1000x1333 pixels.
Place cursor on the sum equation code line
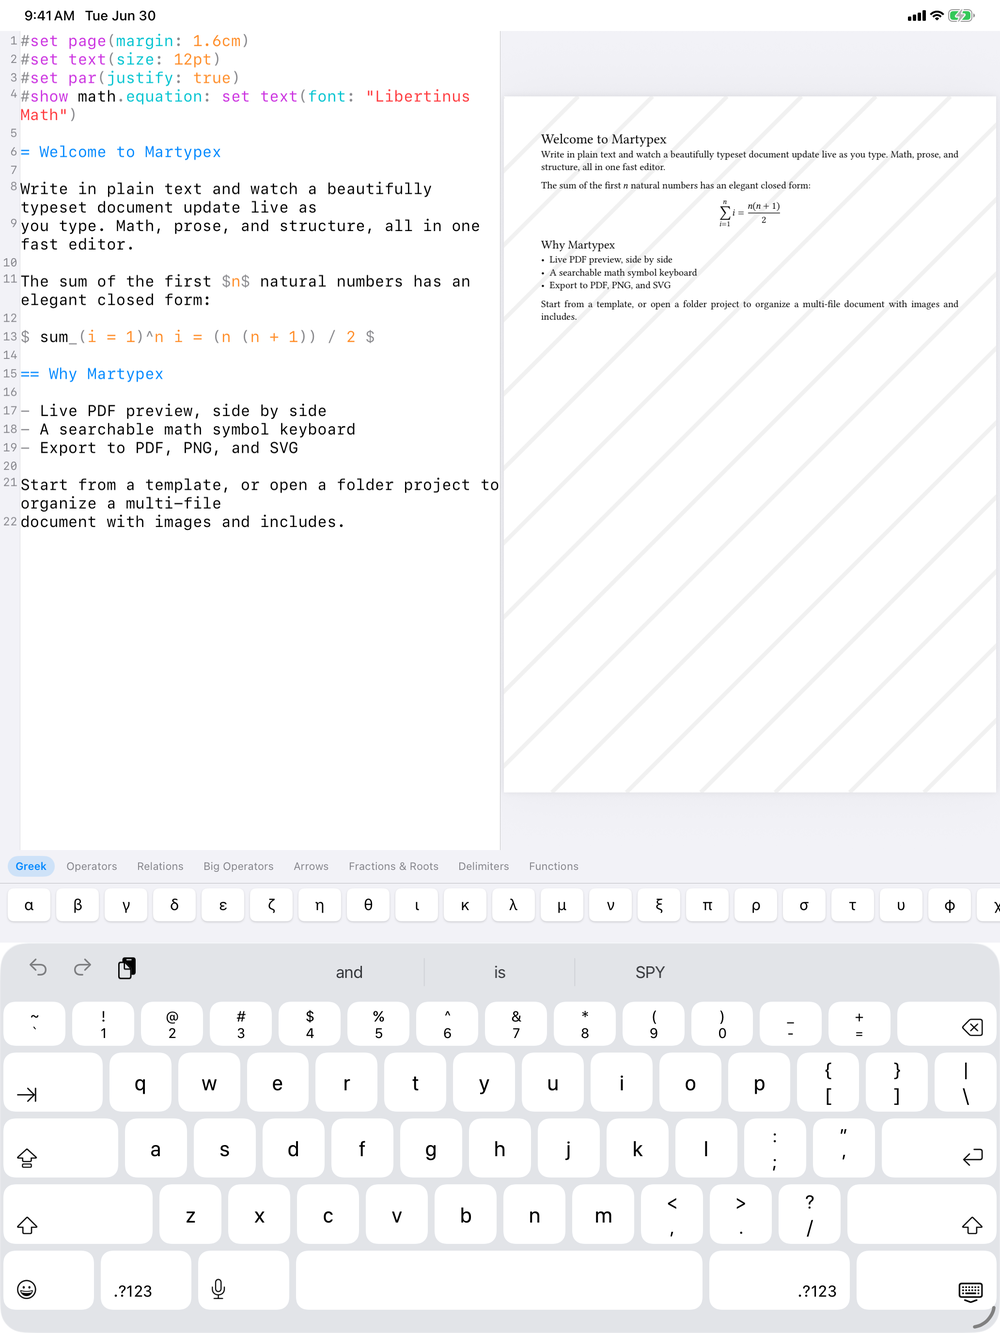(198, 337)
